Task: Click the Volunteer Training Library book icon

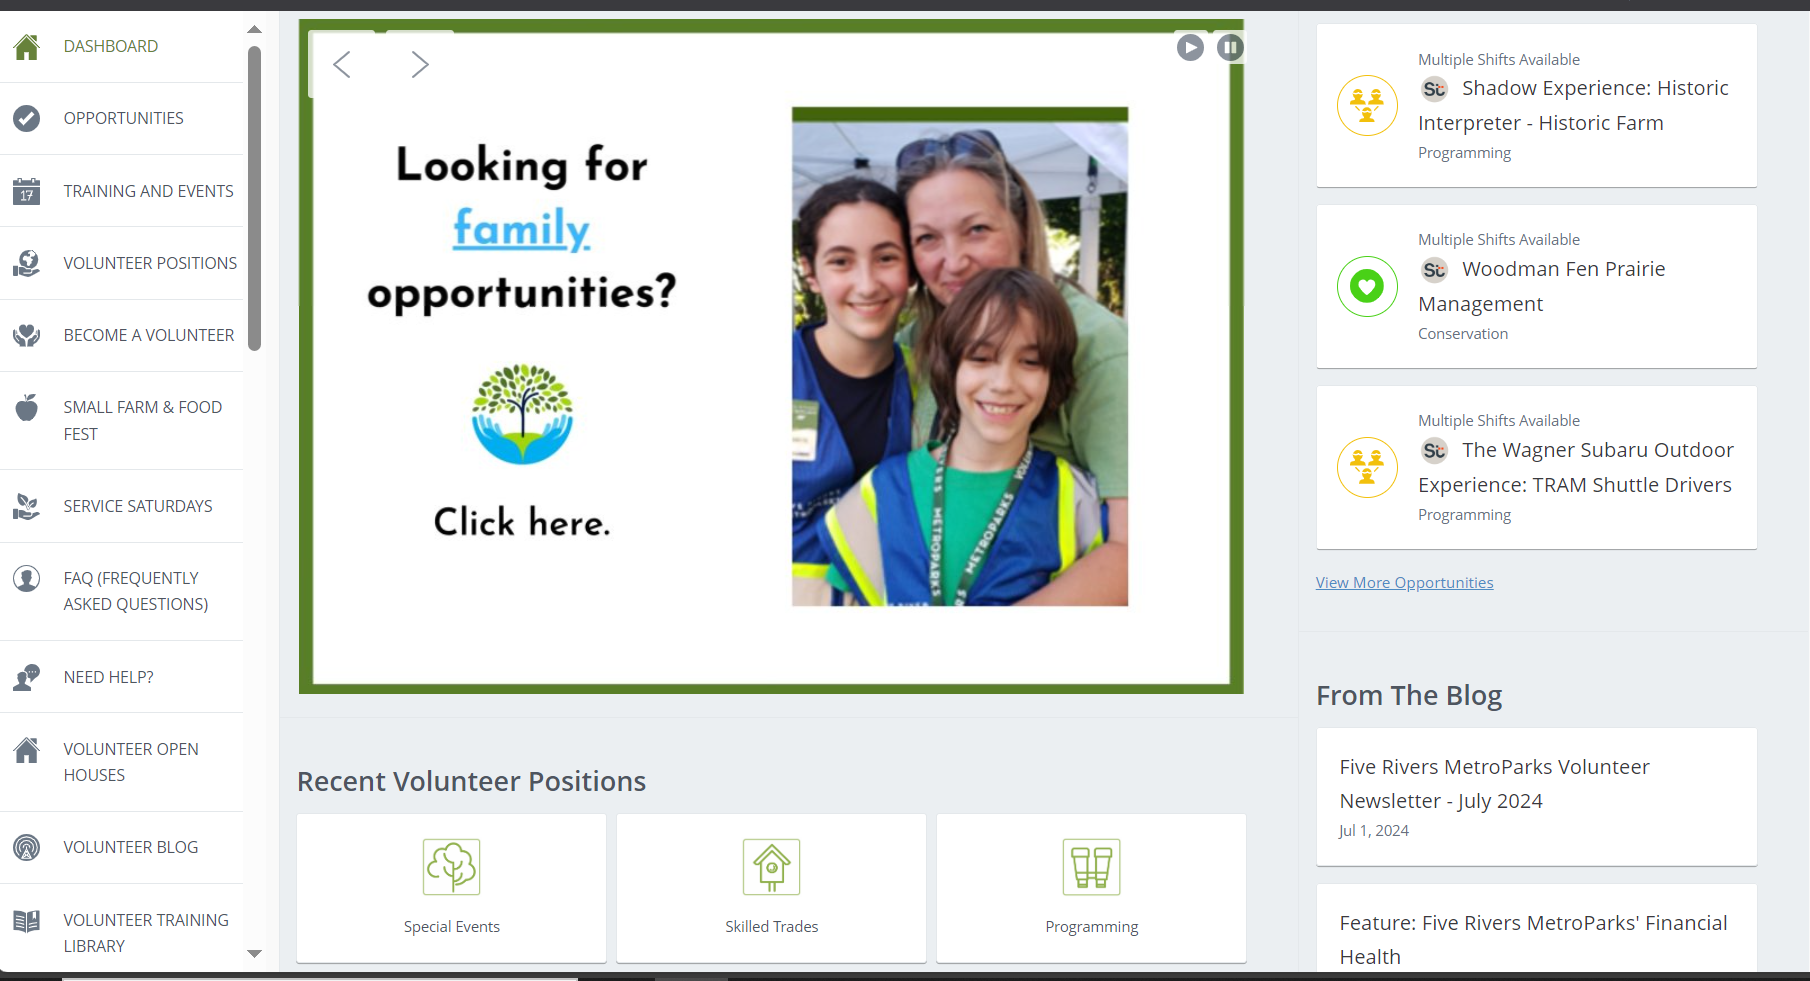Action: 27,920
